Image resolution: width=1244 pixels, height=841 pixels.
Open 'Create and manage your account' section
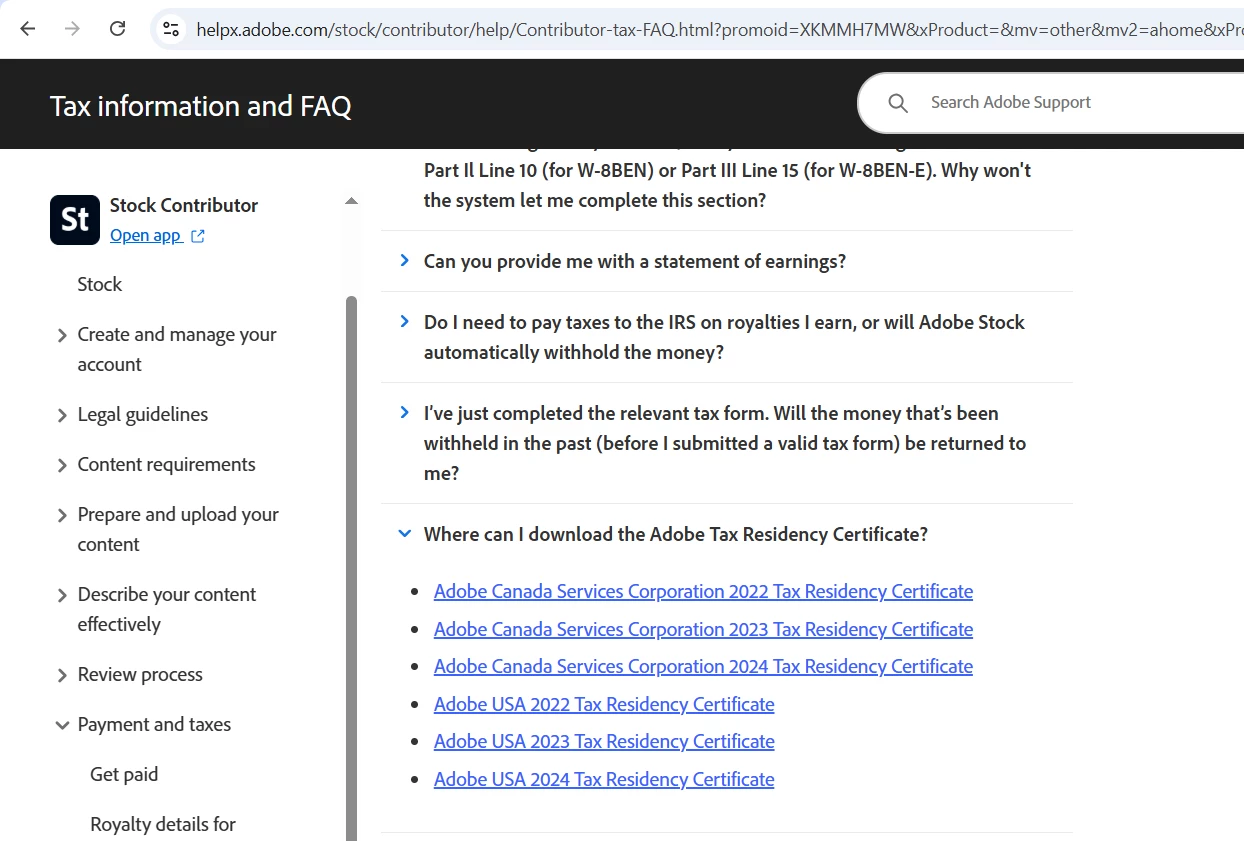(x=177, y=349)
